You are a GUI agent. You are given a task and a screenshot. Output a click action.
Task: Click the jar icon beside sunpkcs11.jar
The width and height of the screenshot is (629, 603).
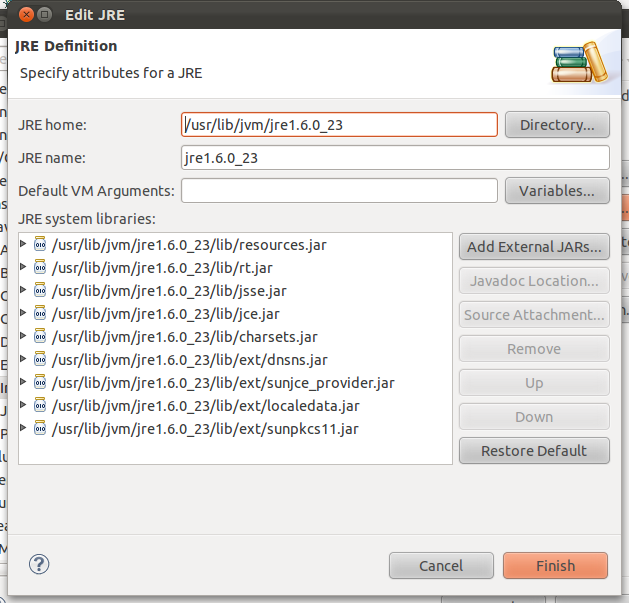click(41, 428)
